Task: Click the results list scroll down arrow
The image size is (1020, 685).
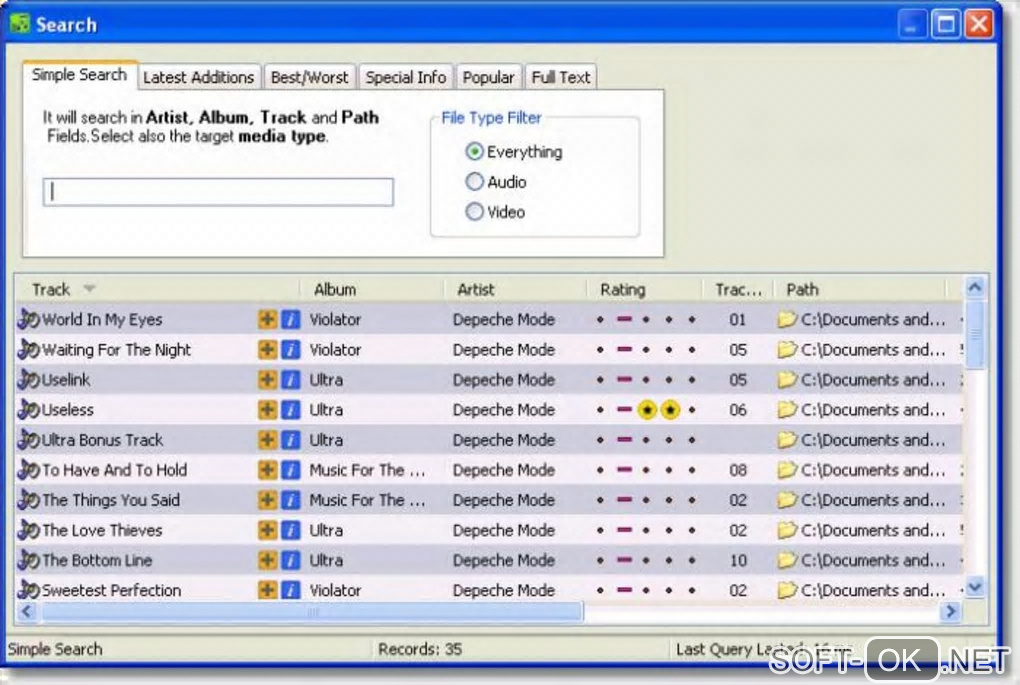Action: 974,587
